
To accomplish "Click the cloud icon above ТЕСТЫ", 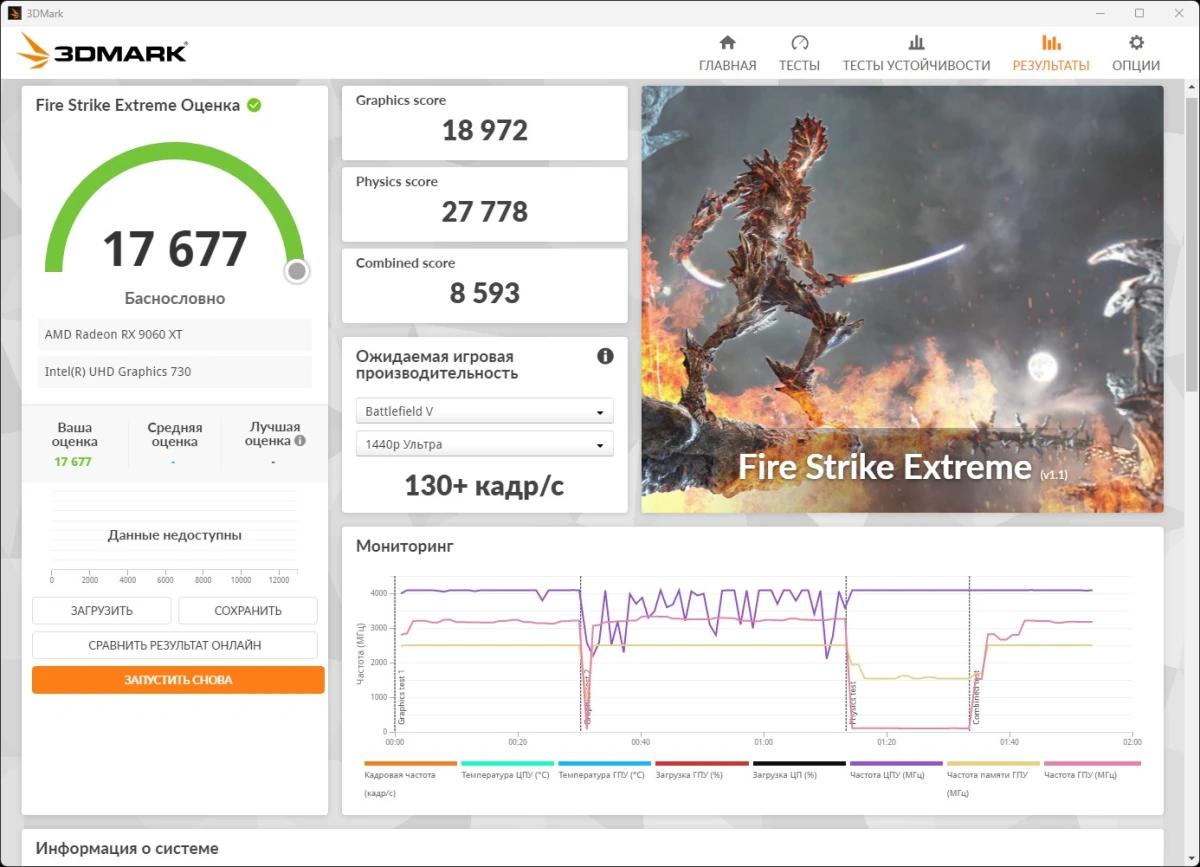I will 799,43.
